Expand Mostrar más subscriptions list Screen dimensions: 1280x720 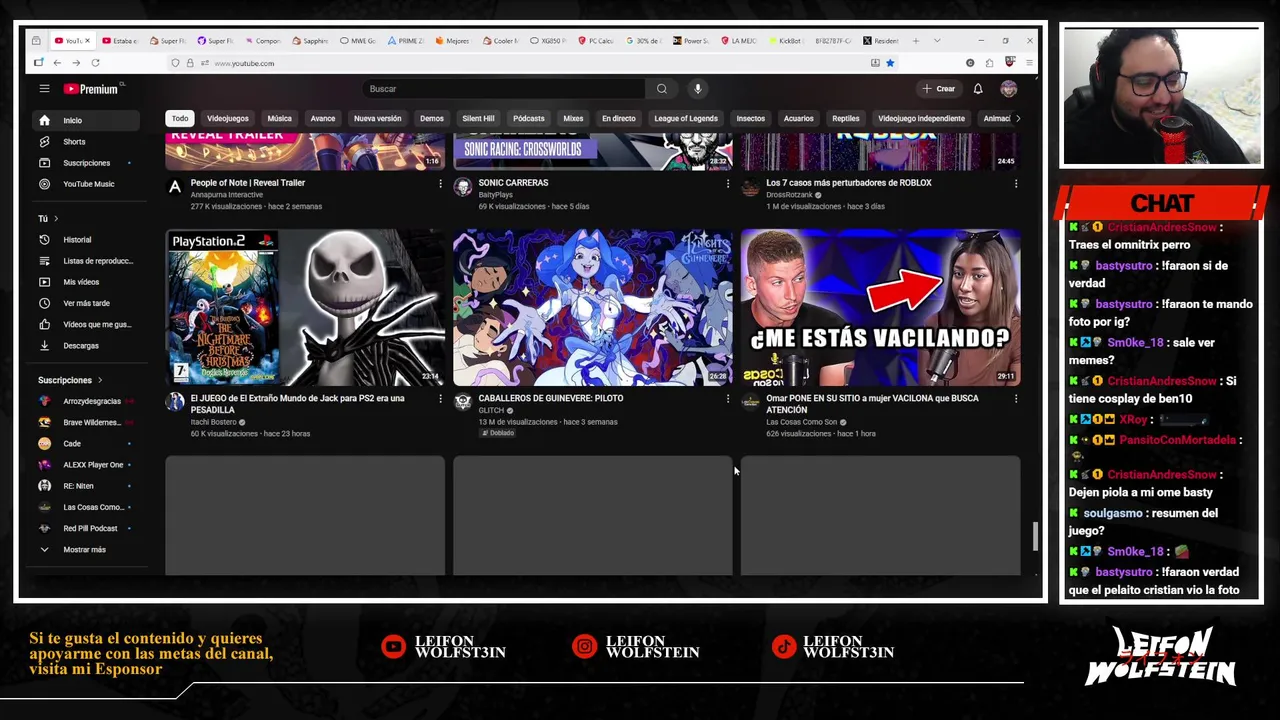87,549
